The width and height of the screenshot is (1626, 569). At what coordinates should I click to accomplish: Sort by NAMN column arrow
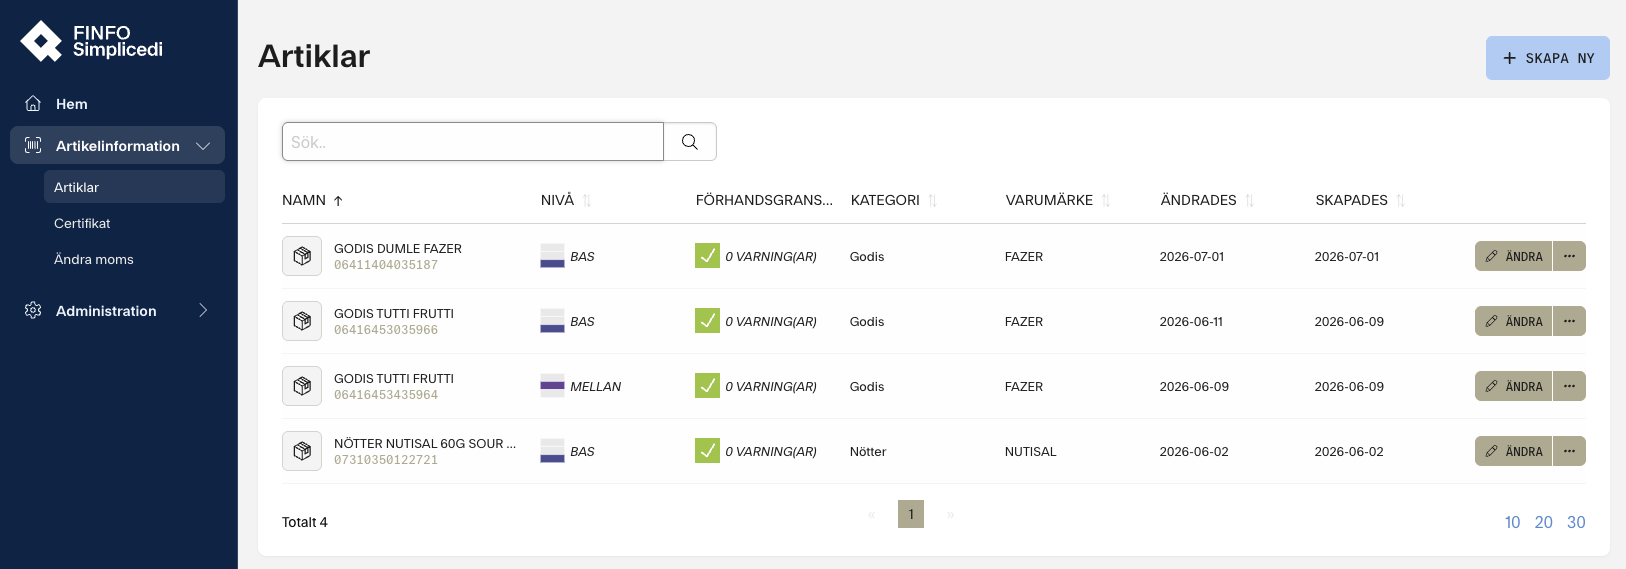tap(338, 201)
